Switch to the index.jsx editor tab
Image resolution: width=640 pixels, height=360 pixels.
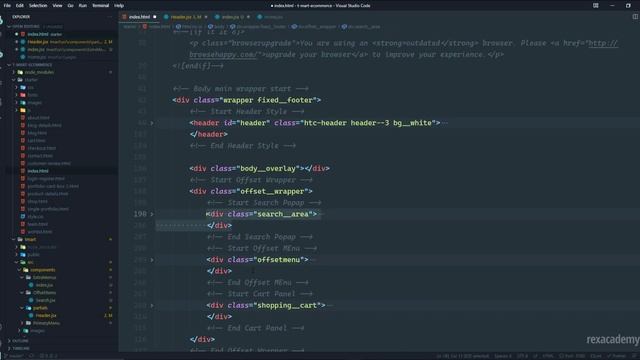tap(232, 17)
